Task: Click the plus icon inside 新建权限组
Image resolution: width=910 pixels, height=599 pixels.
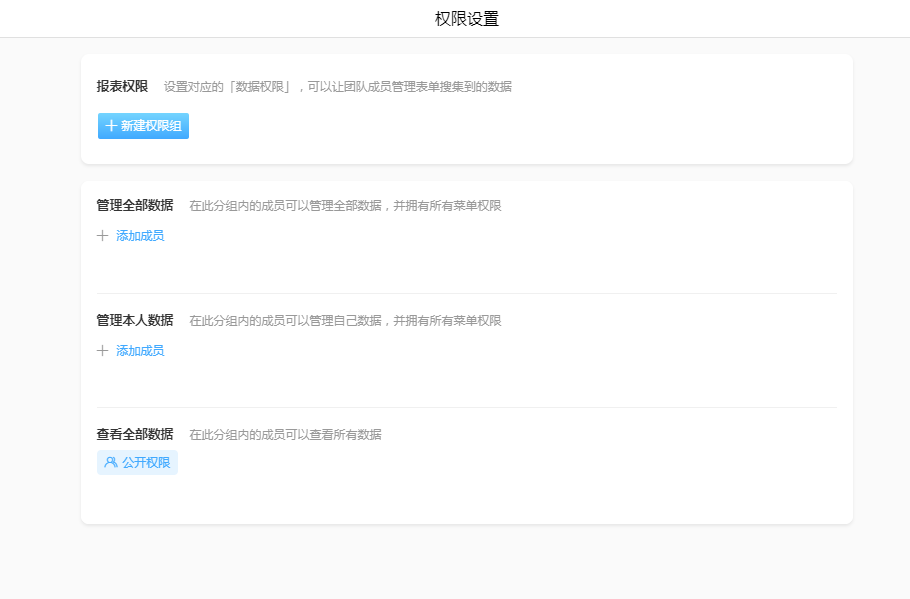Action: click(x=110, y=126)
